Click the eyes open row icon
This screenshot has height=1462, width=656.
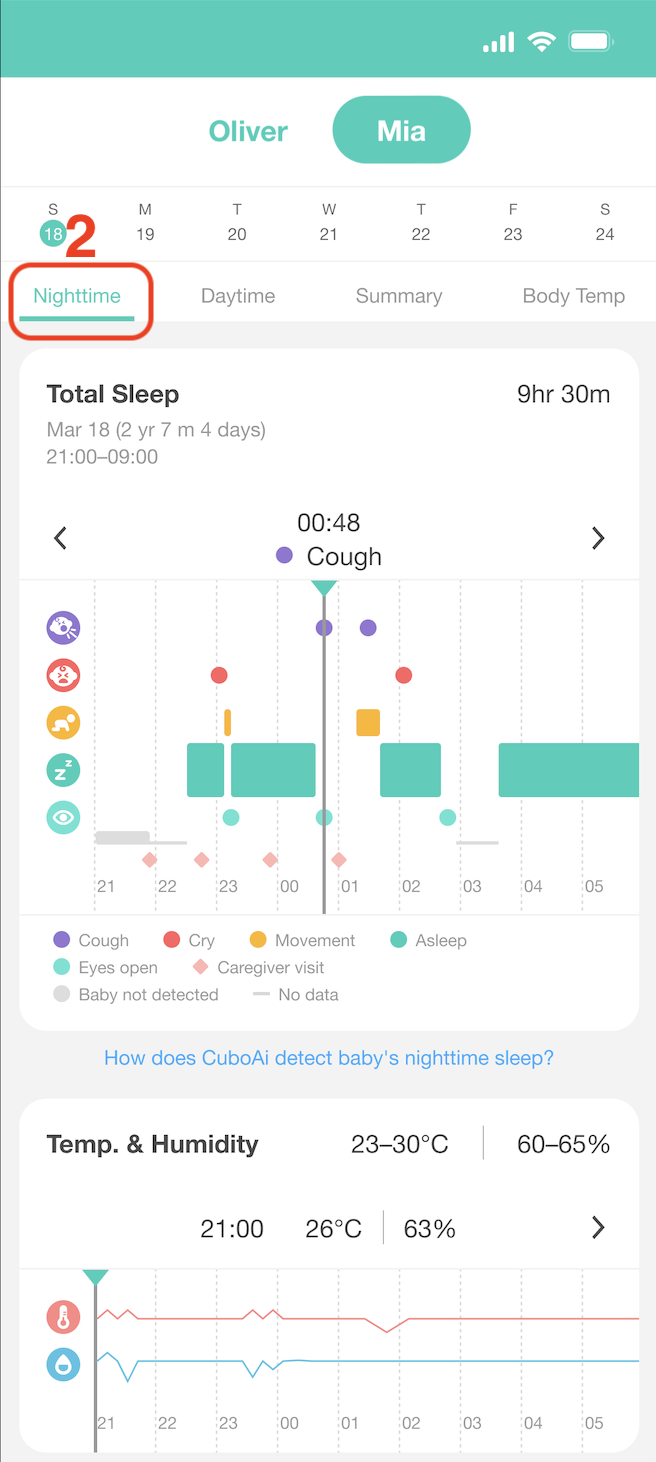[63, 818]
